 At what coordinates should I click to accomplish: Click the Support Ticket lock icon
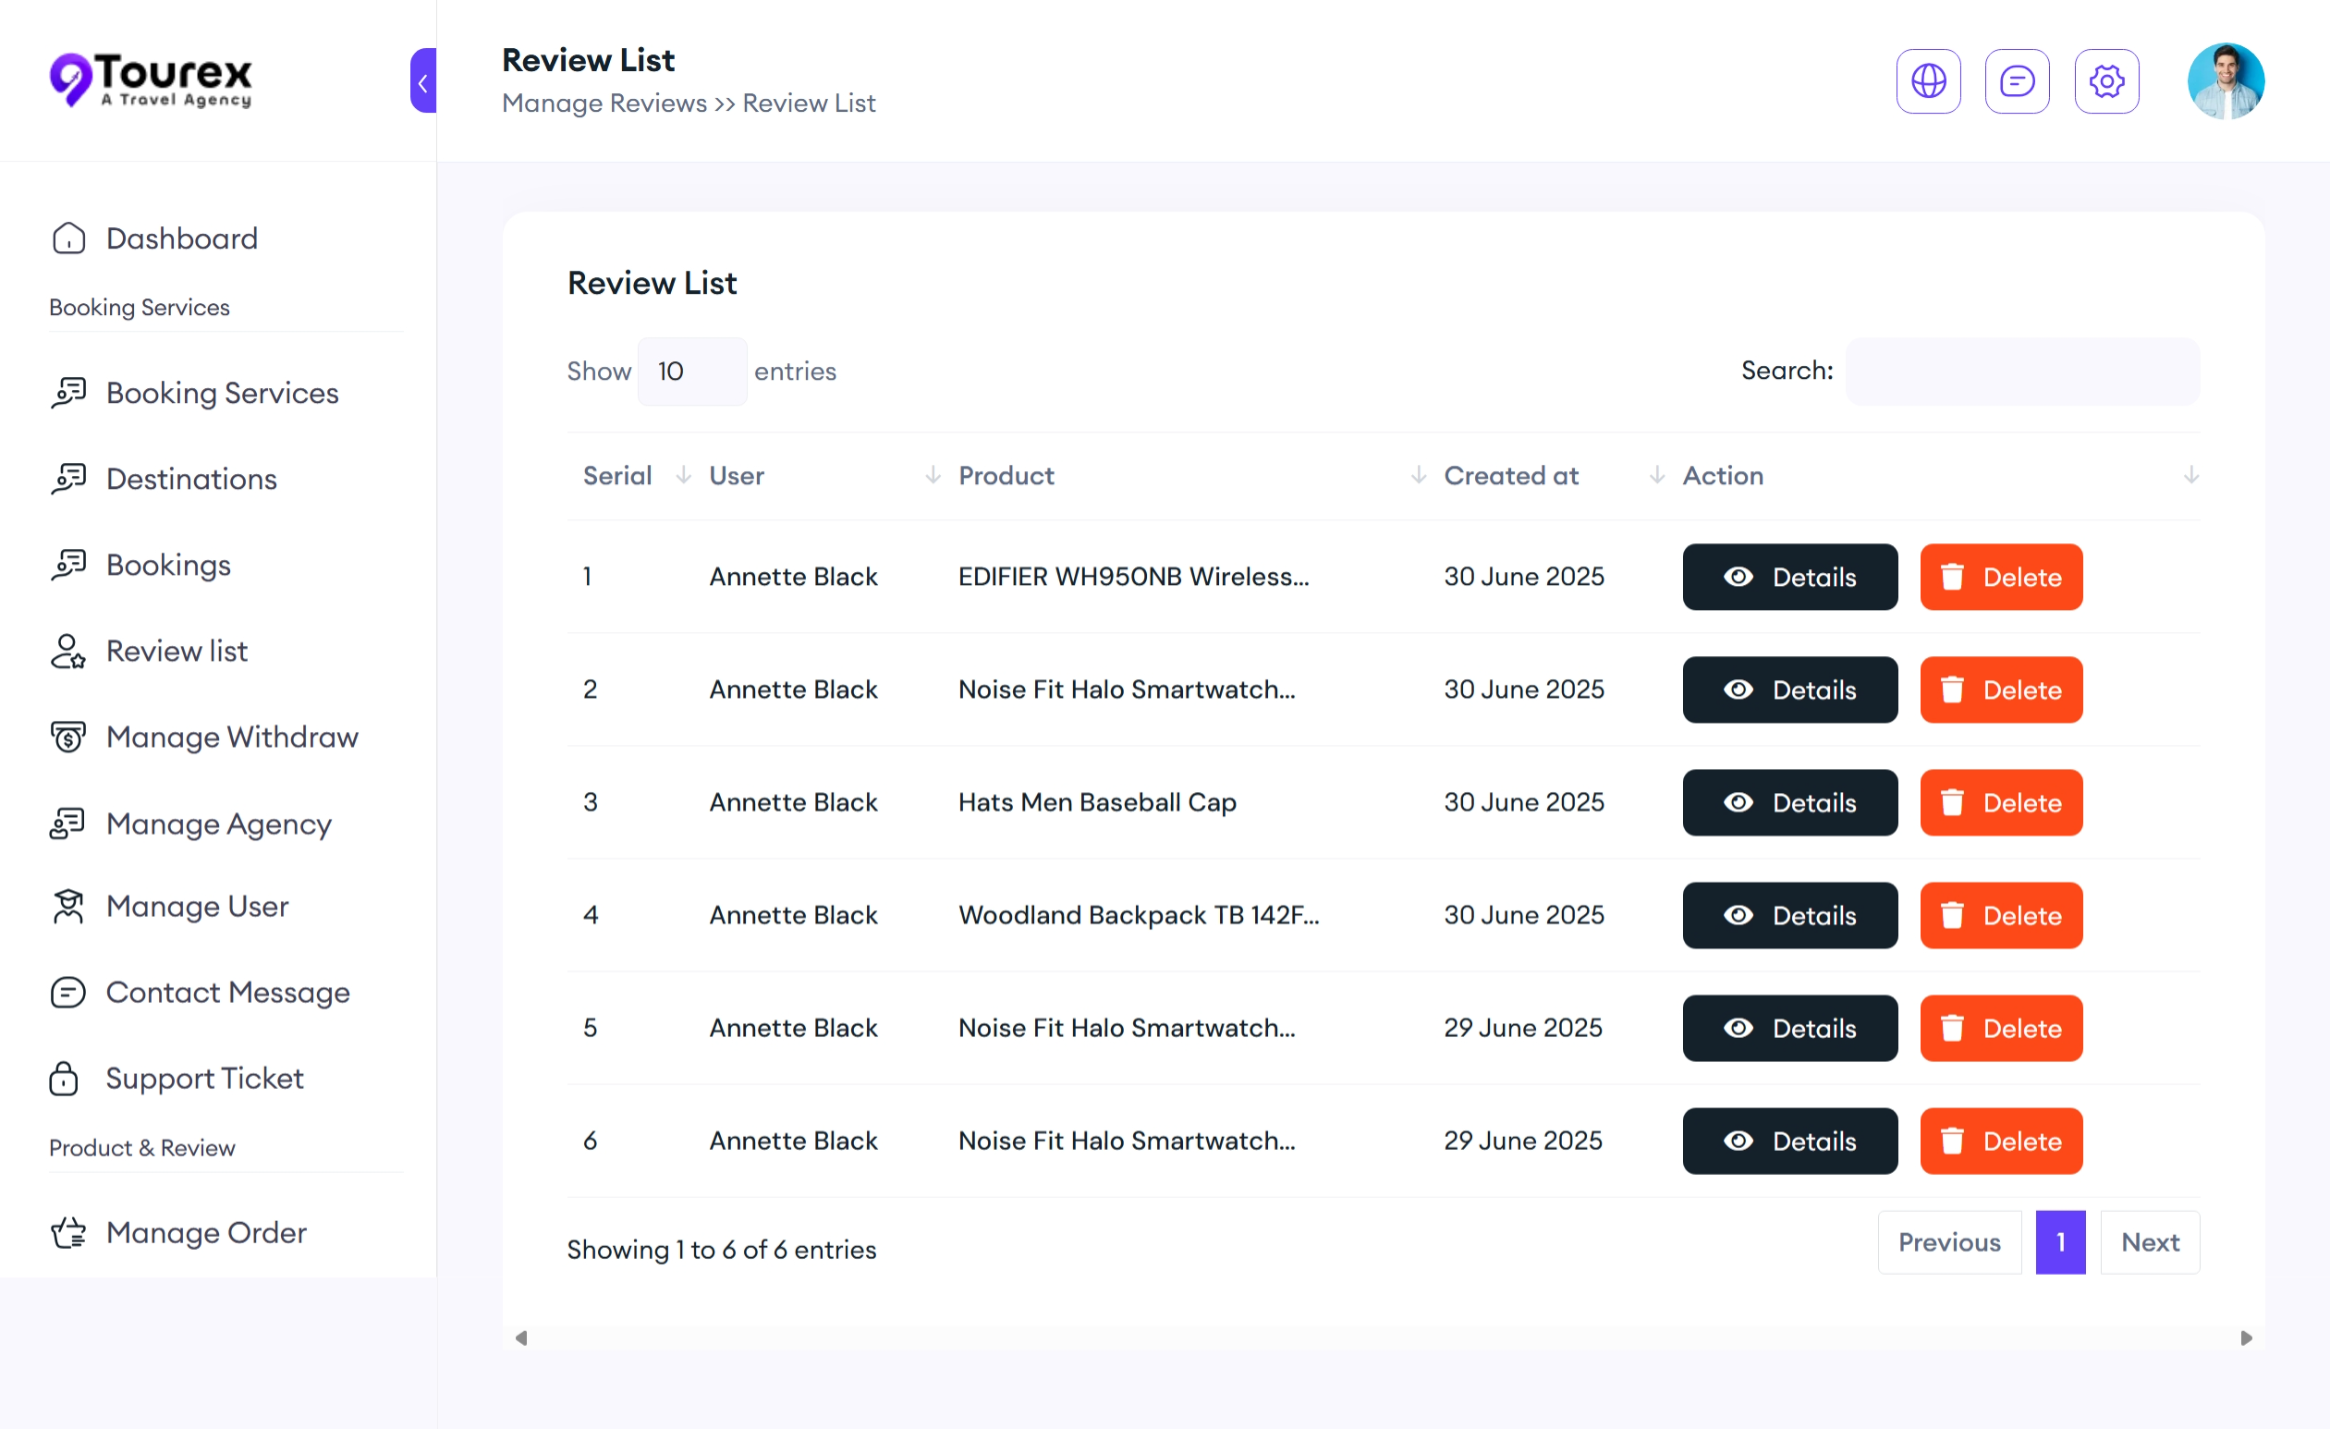click(x=64, y=1078)
